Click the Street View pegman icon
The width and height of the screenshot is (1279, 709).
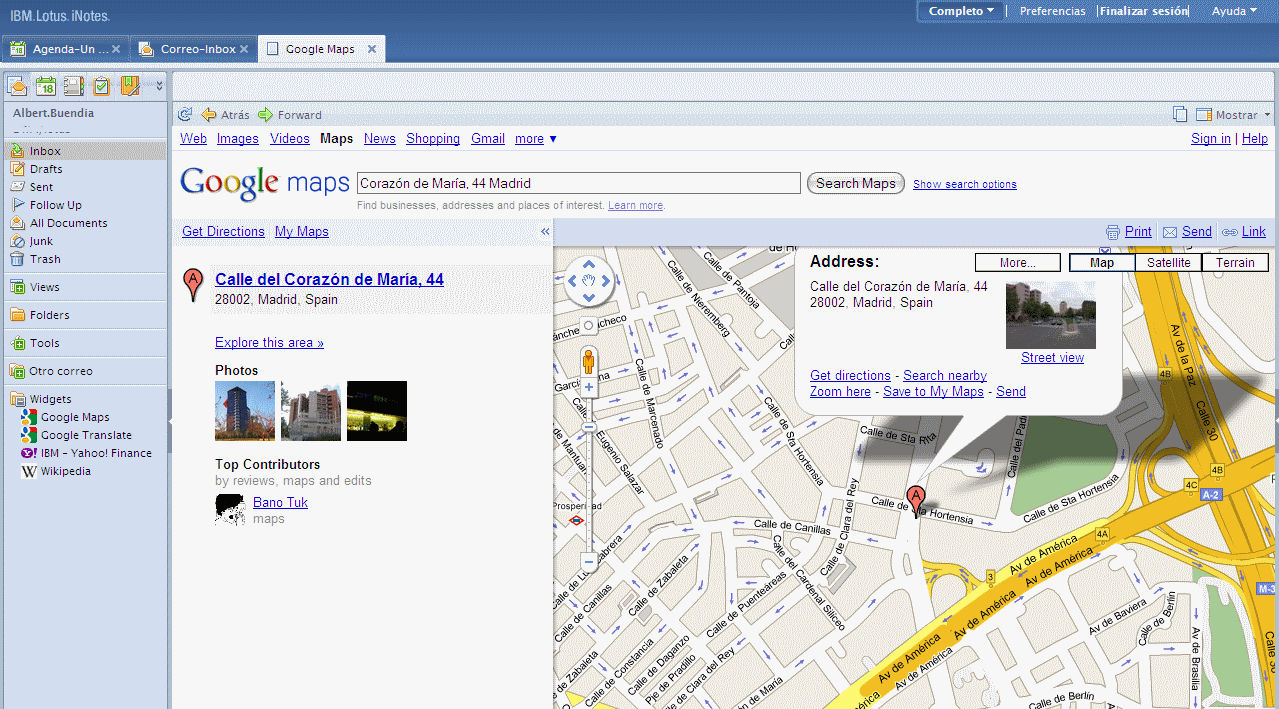click(588, 360)
